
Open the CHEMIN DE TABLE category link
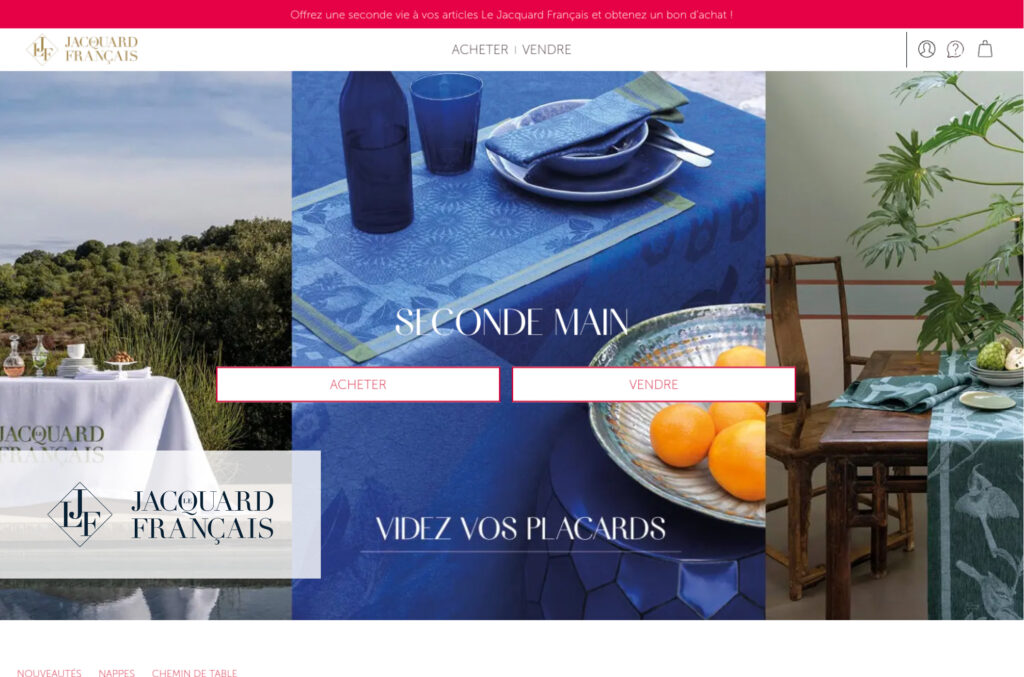[x=195, y=672]
